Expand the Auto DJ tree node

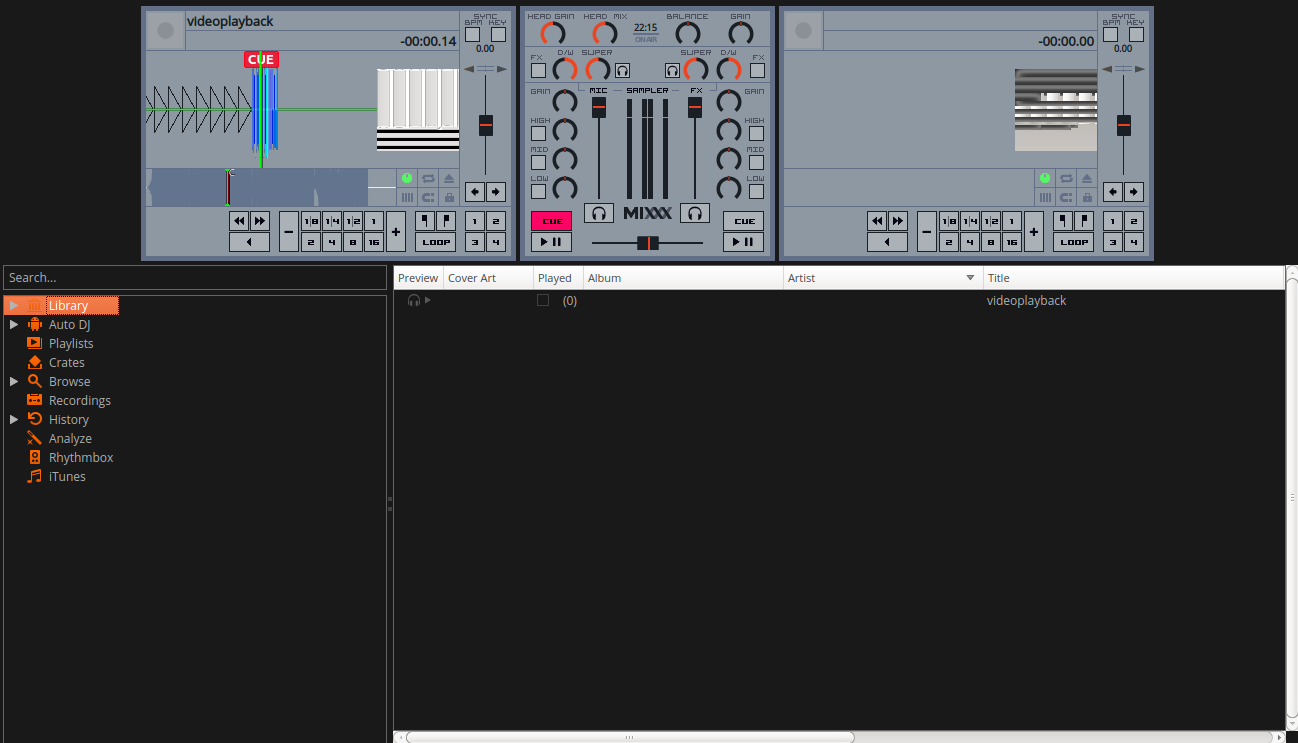pos(14,325)
